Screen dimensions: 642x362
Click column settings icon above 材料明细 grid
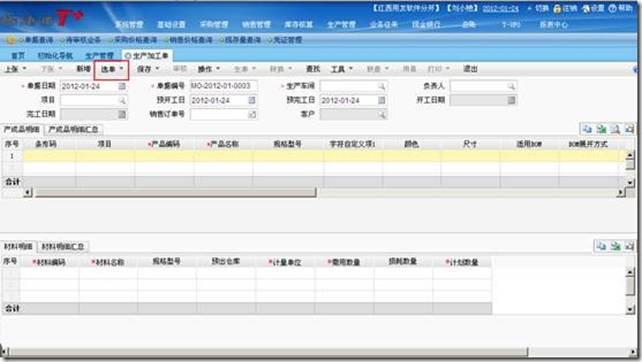(x=629, y=246)
